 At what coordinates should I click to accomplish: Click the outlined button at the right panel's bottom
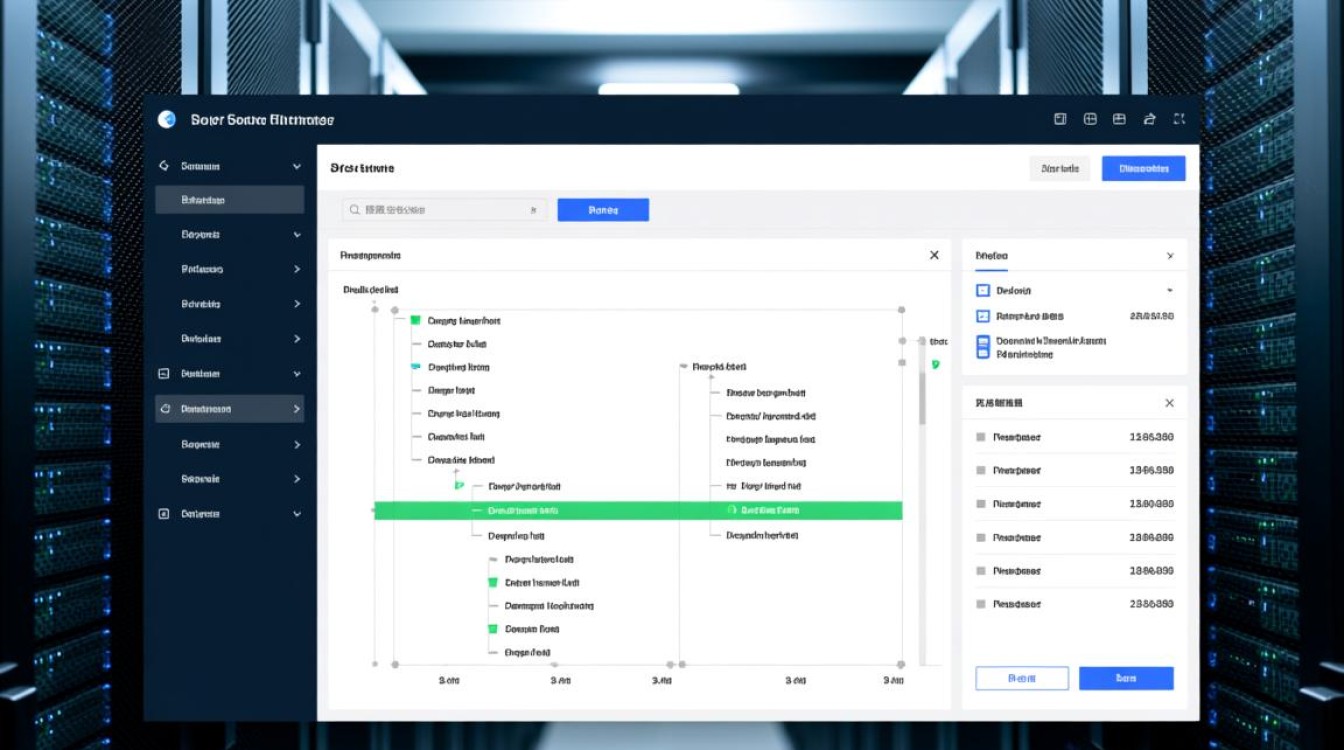click(x=1021, y=678)
